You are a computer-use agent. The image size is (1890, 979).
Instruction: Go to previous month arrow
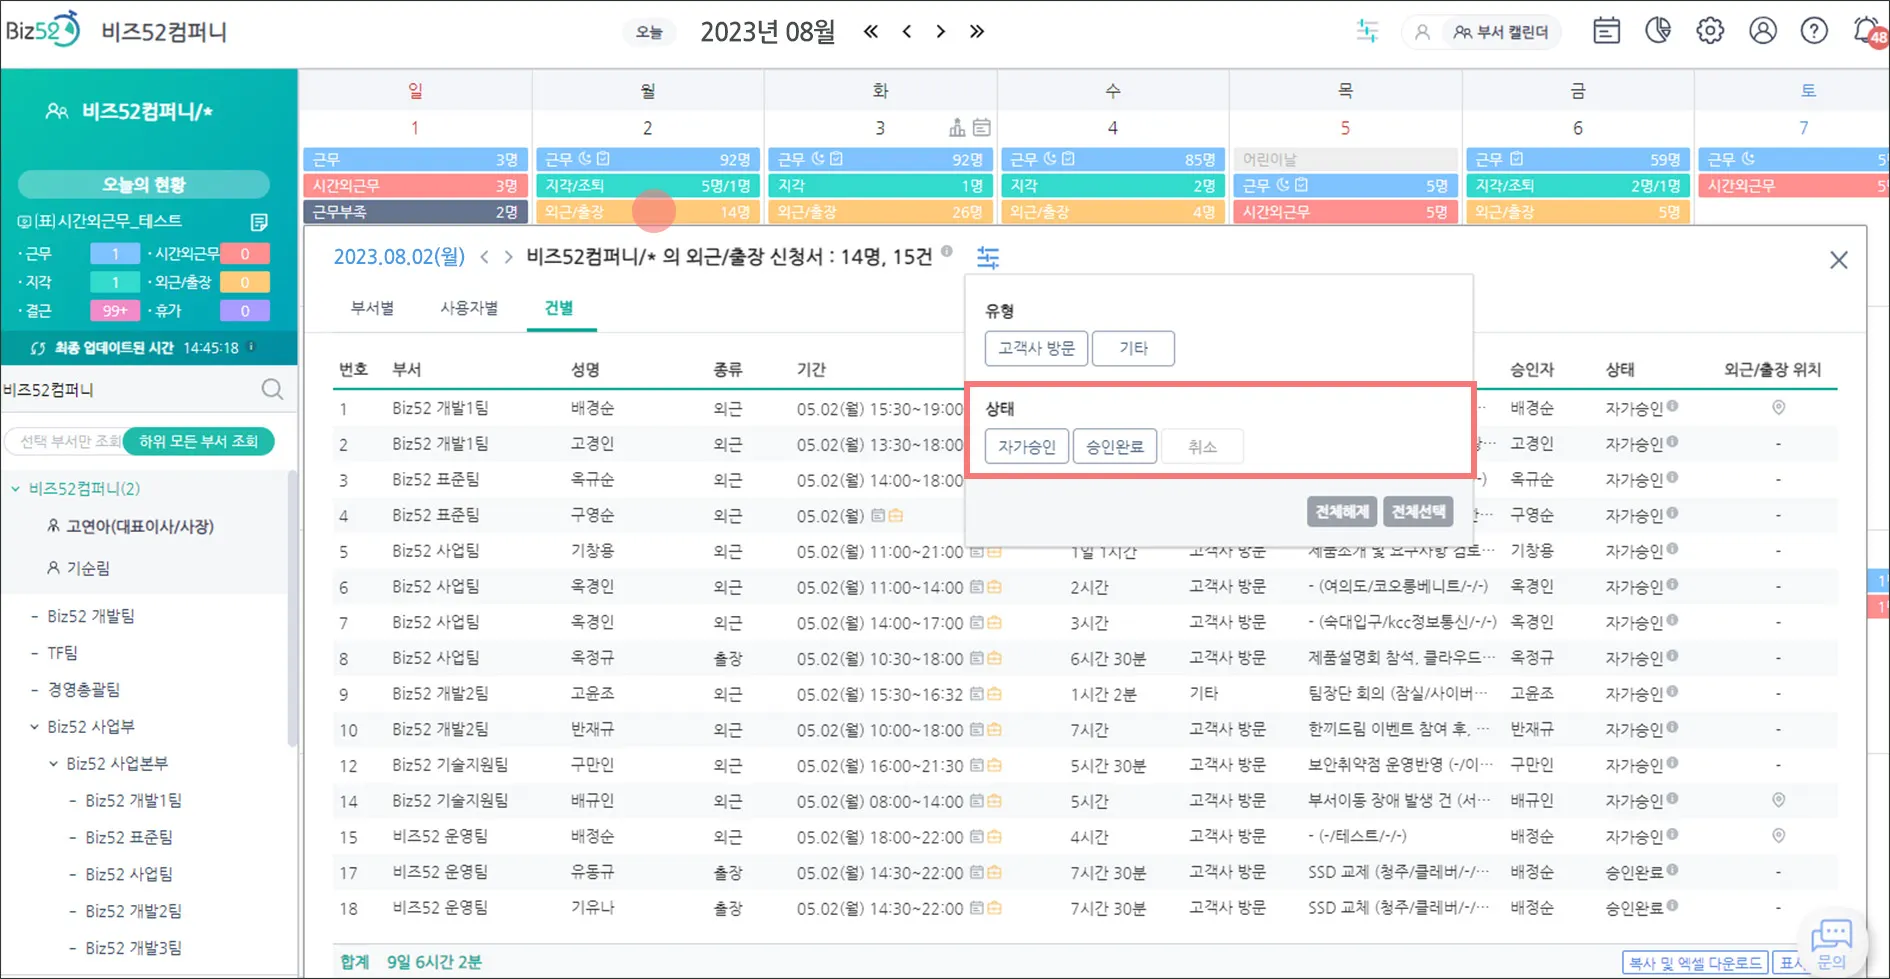tap(907, 31)
